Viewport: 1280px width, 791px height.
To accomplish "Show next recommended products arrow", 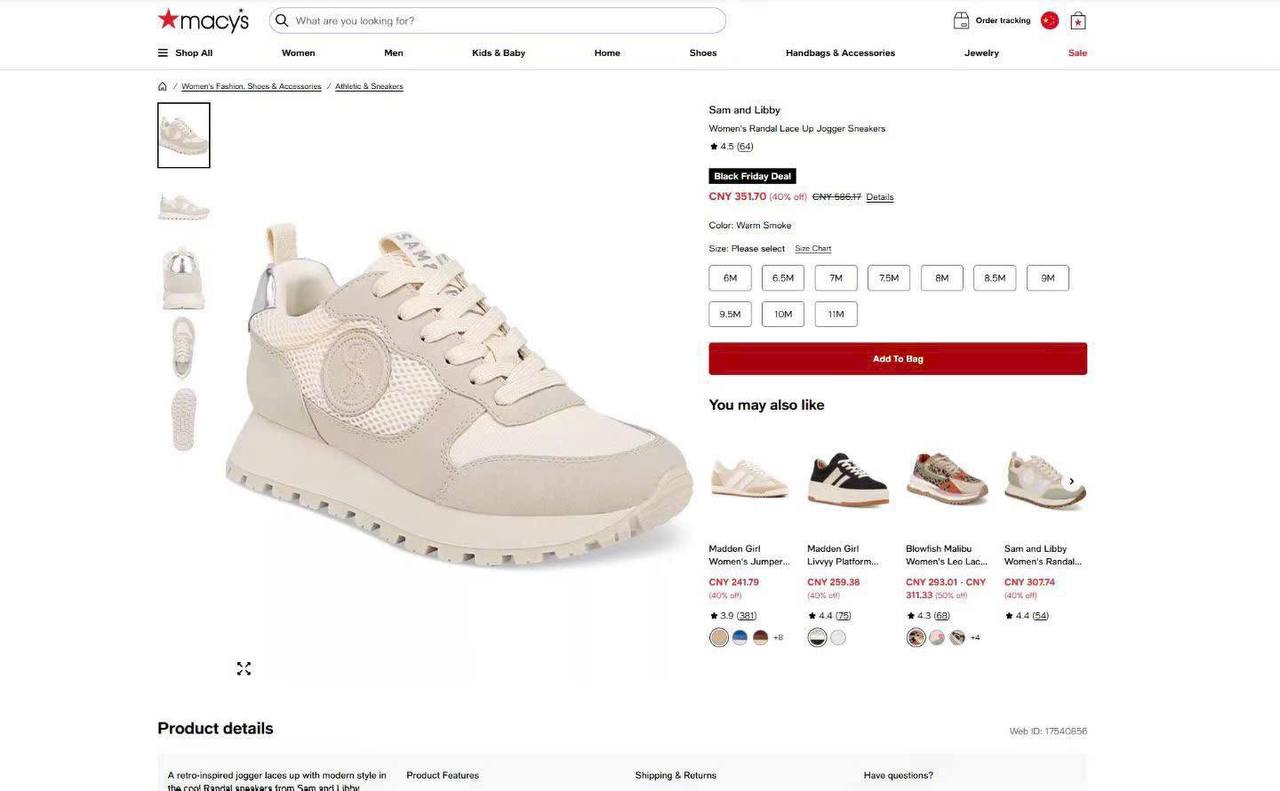I will click(x=1071, y=481).
